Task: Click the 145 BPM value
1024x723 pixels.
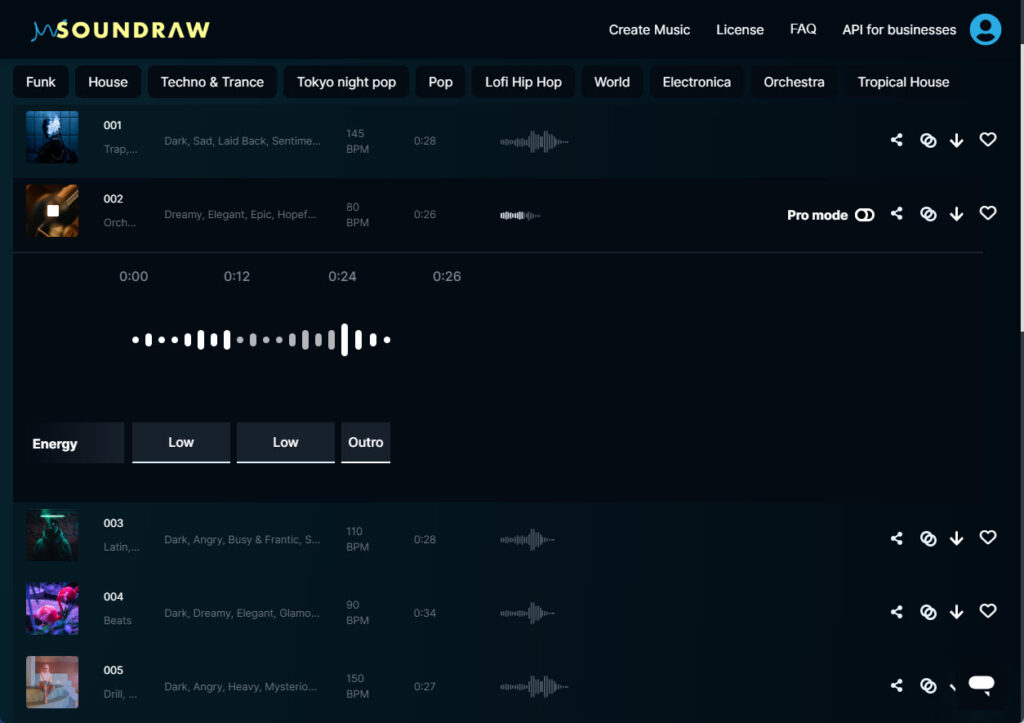Action: pyautogui.click(x=357, y=141)
